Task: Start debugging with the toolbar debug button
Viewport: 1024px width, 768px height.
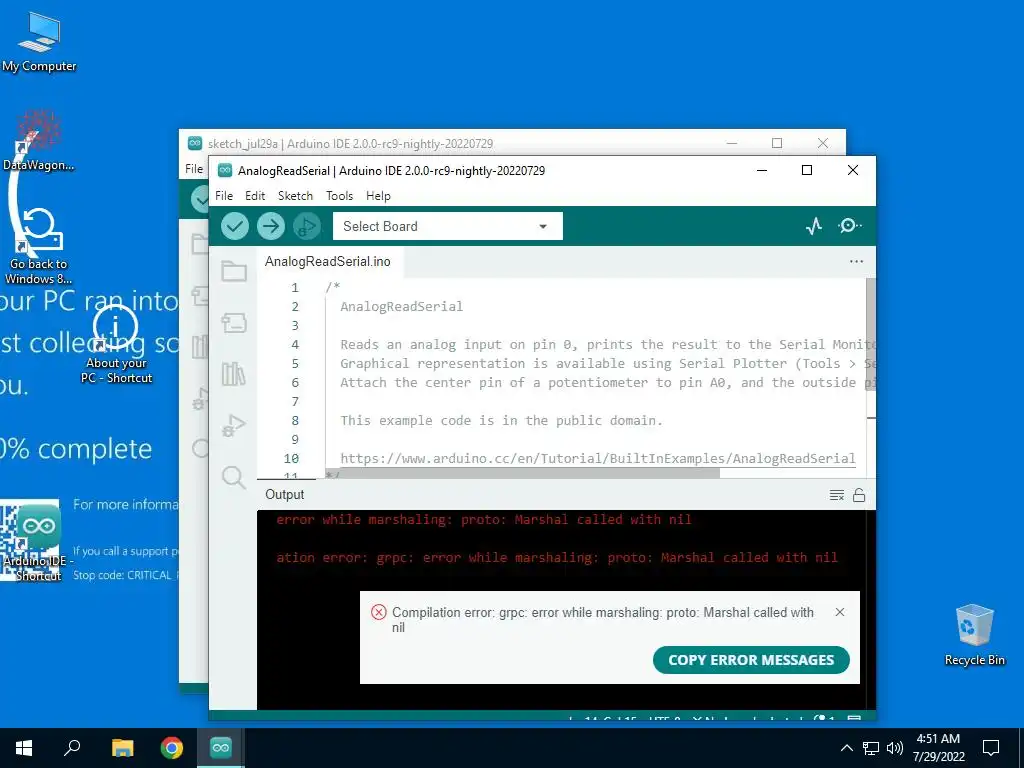Action: (x=306, y=226)
